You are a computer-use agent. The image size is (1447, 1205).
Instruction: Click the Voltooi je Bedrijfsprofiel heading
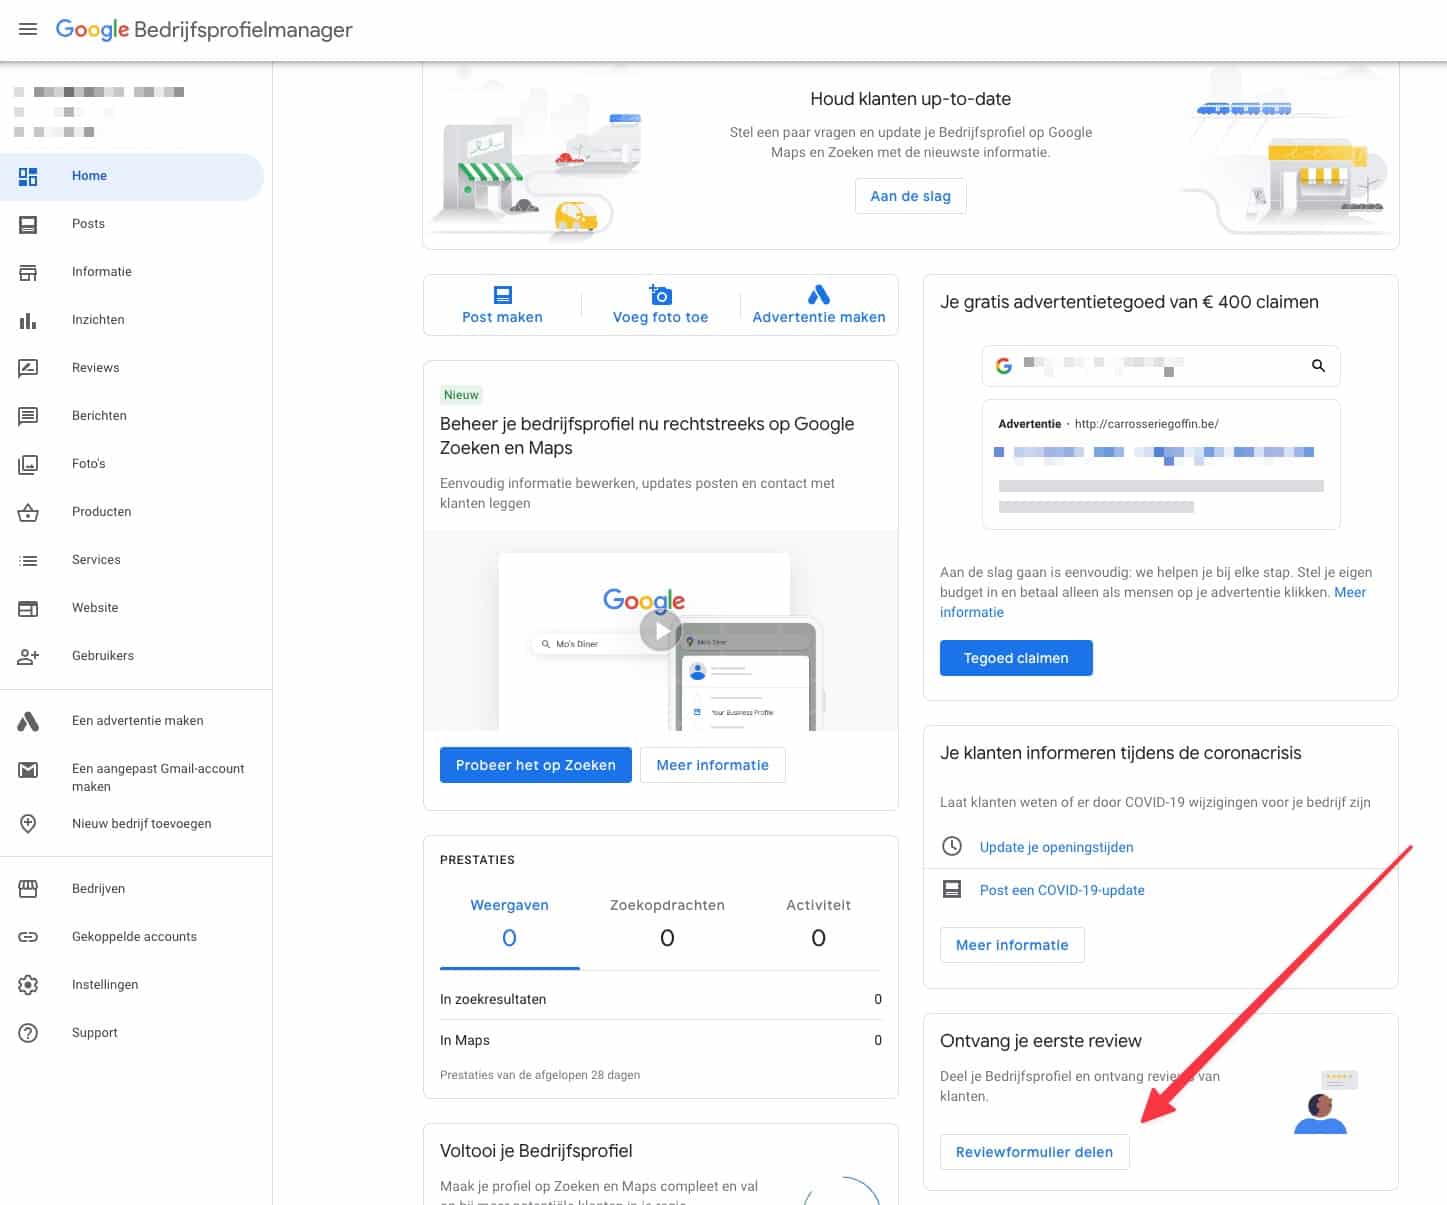click(536, 1151)
